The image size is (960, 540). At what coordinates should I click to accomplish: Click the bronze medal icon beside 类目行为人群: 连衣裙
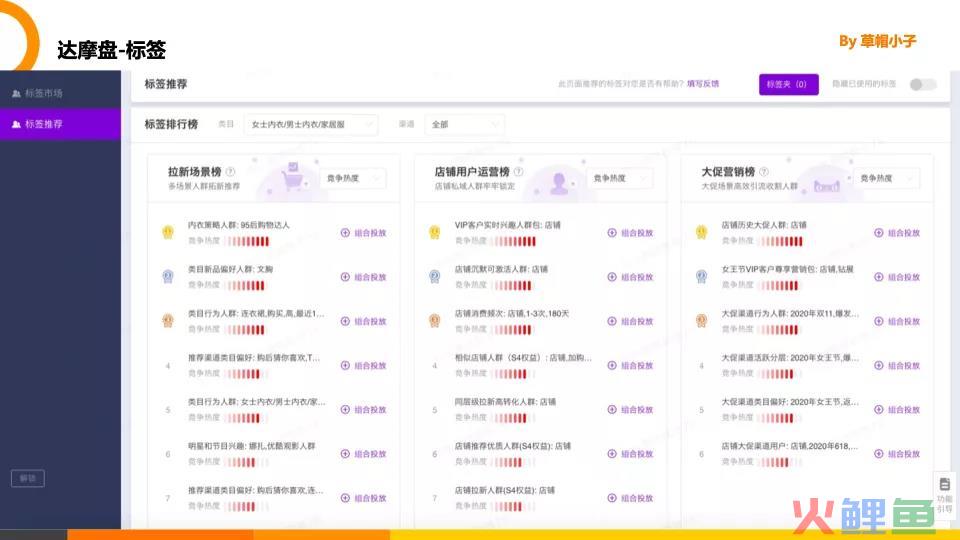168,321
